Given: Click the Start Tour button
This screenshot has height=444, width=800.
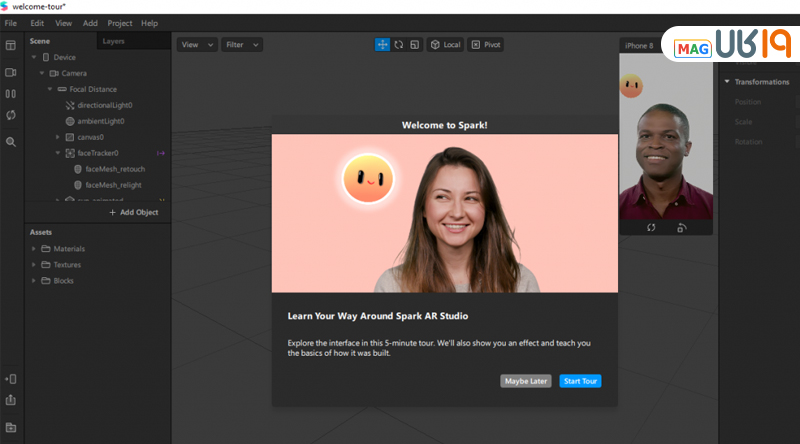Looking at the screenshot, I should click(580, 381).
